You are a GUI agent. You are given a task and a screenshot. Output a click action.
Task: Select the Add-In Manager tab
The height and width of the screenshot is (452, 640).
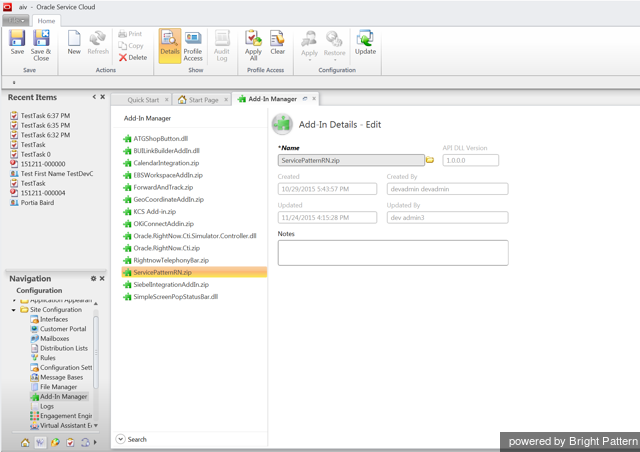(272, 99)
